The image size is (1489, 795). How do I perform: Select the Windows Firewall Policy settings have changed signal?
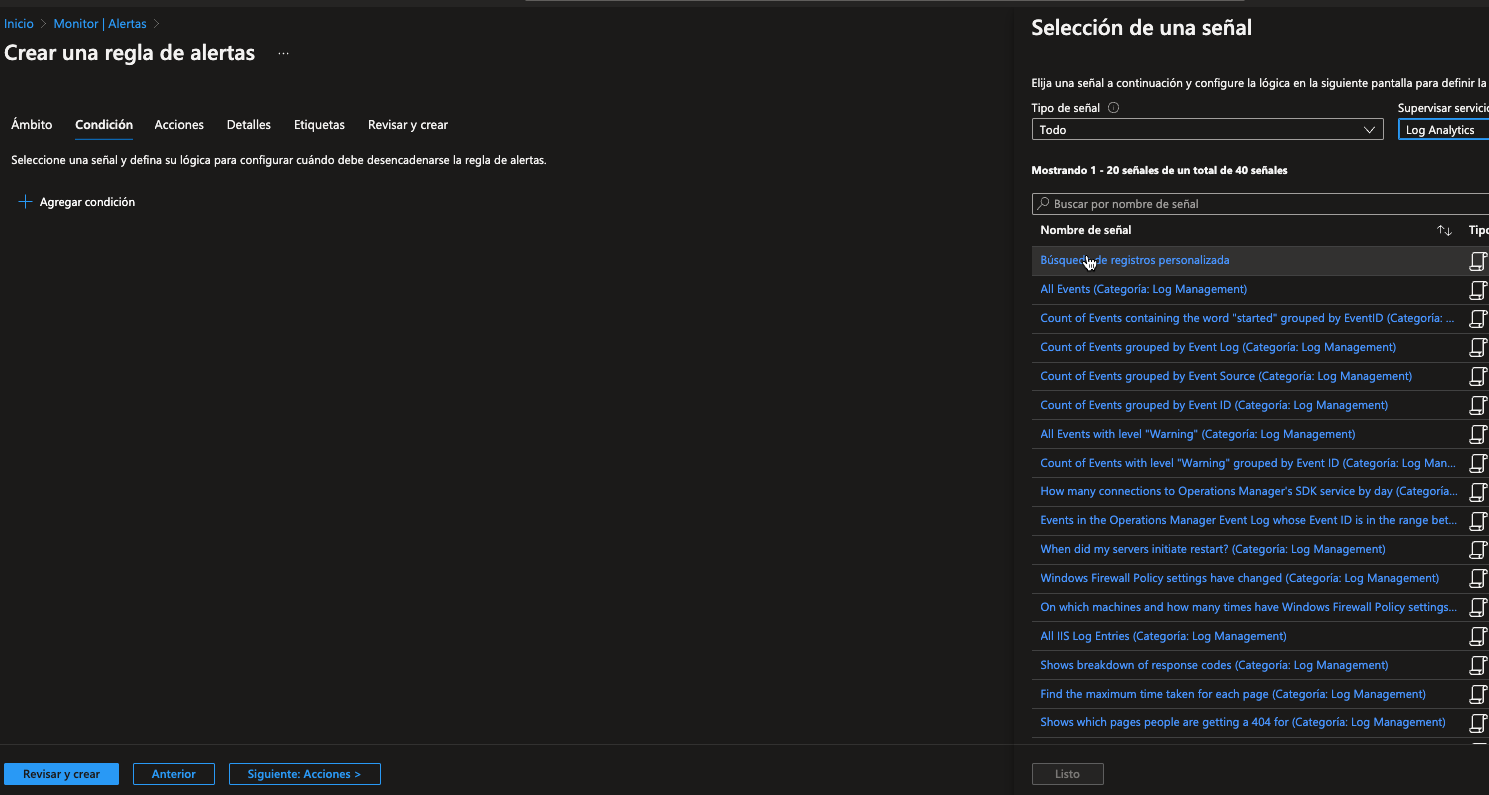1239,578
